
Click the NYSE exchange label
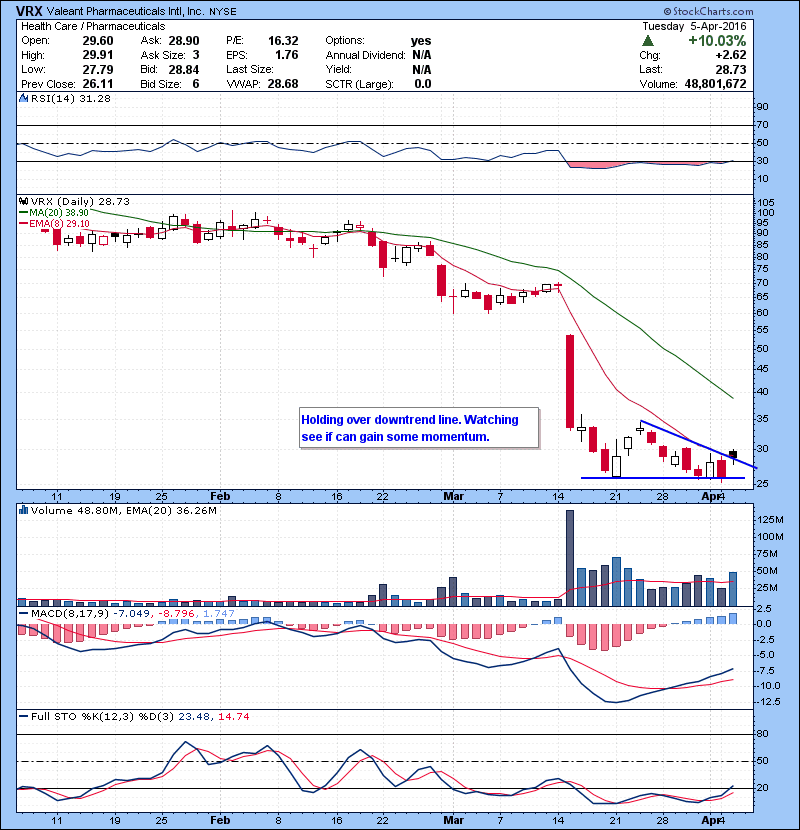[222, 12]
